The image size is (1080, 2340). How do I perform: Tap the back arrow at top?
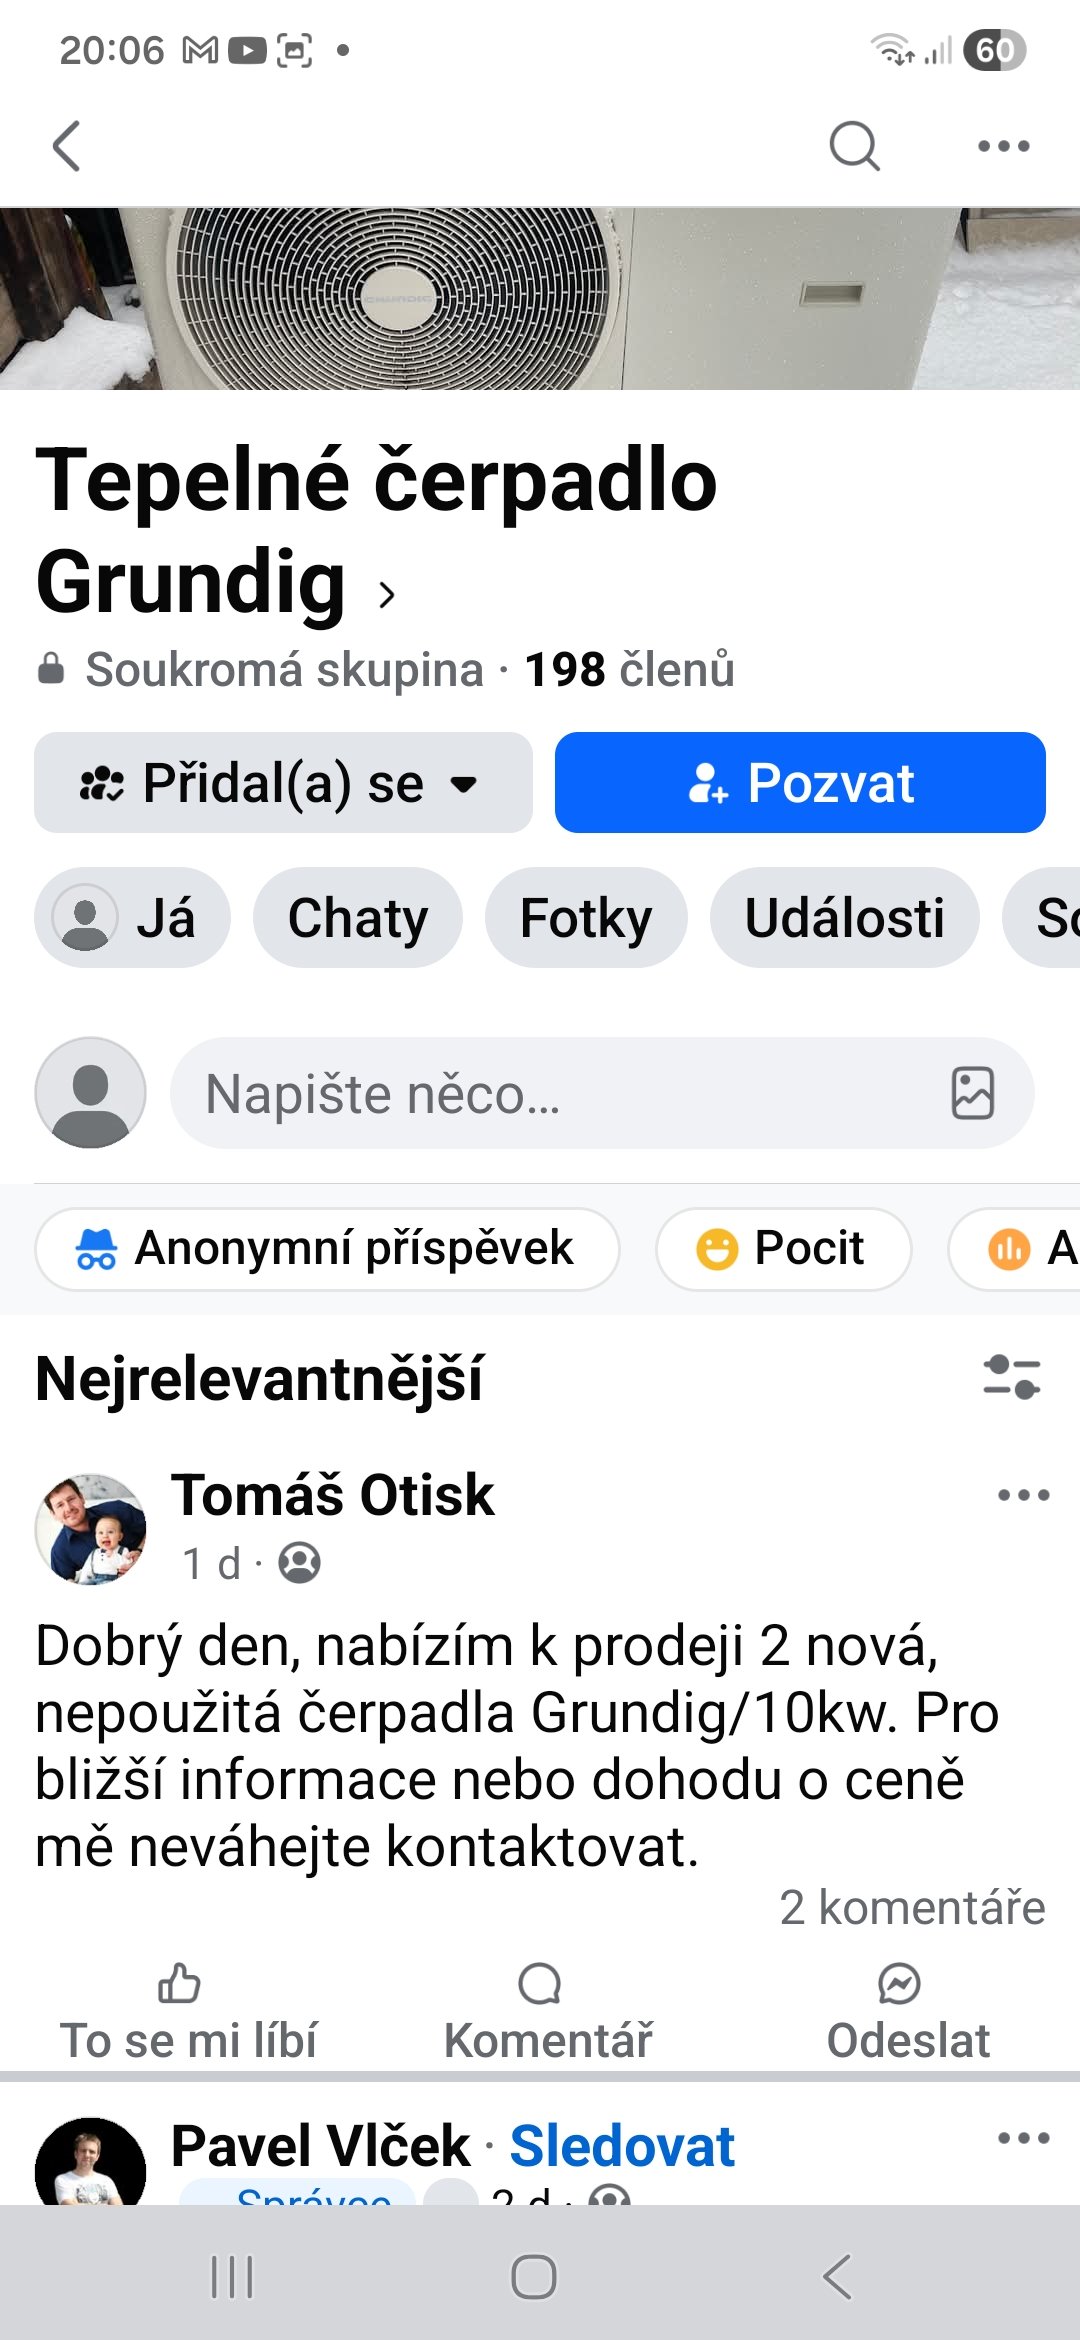coord(66,146)
